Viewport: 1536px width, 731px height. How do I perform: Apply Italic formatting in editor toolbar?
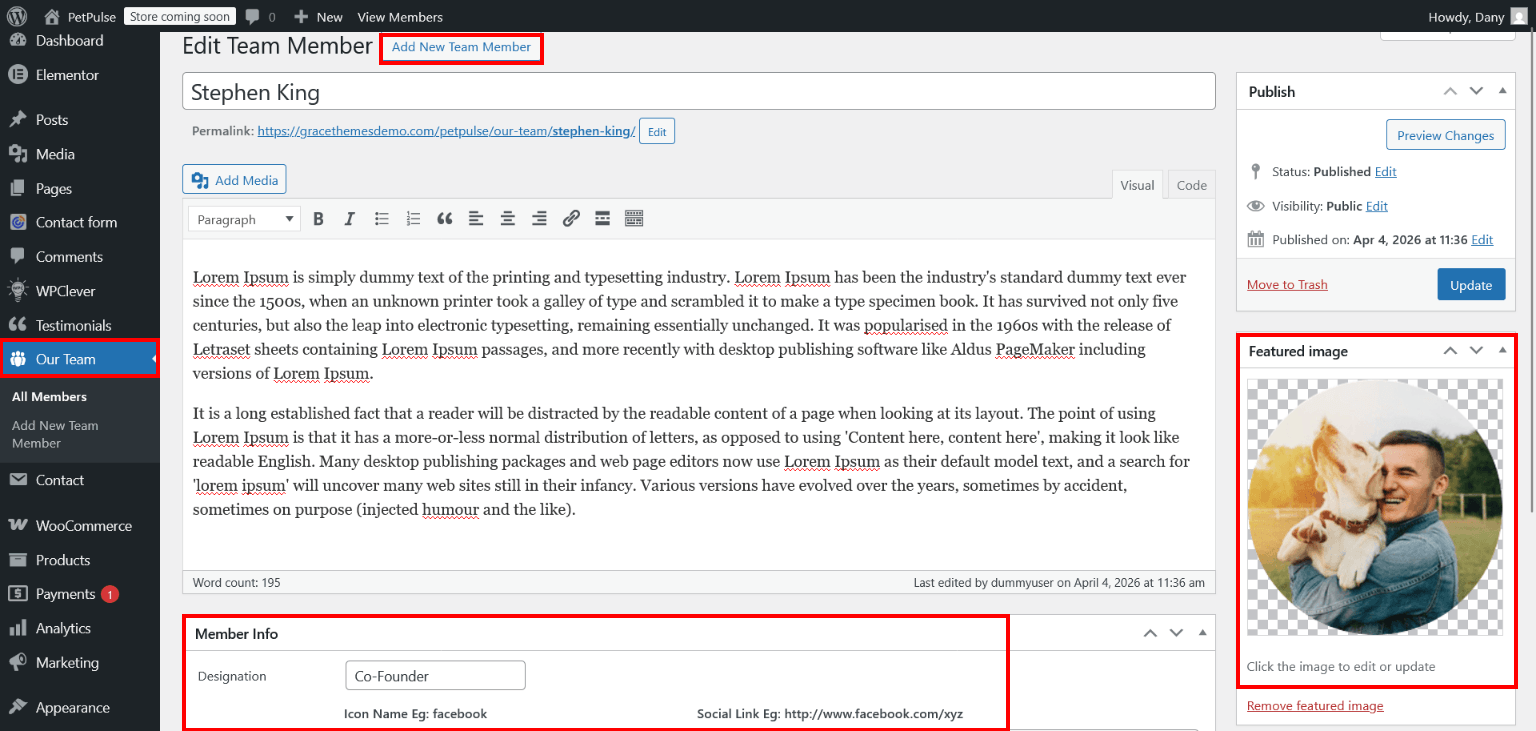[x=349, y=219]
